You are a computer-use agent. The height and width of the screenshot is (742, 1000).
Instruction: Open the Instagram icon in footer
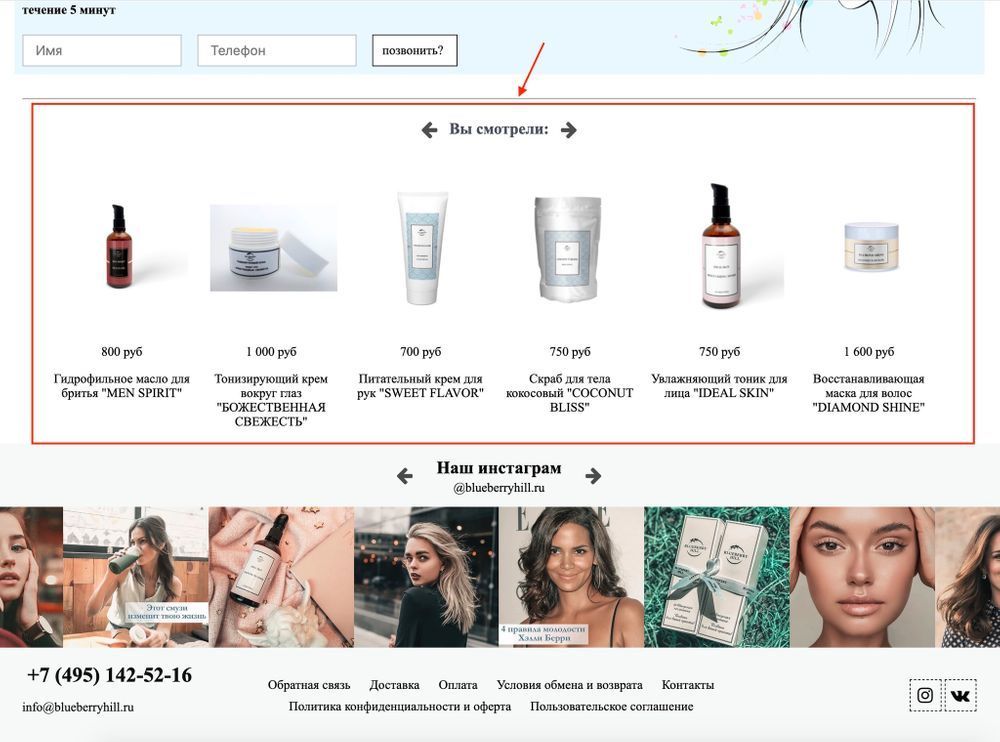[925, 695]
